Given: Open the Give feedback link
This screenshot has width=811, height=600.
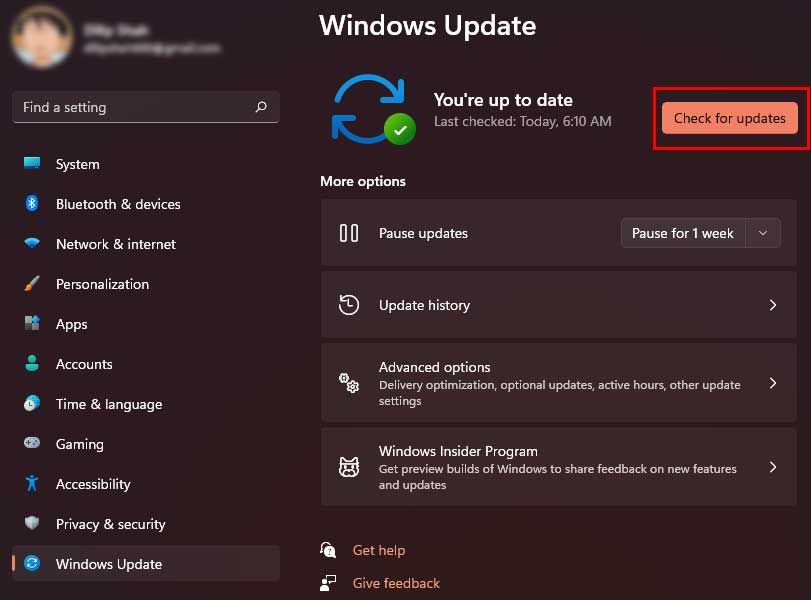Looking at the screenshot, I should pos(396,583).
